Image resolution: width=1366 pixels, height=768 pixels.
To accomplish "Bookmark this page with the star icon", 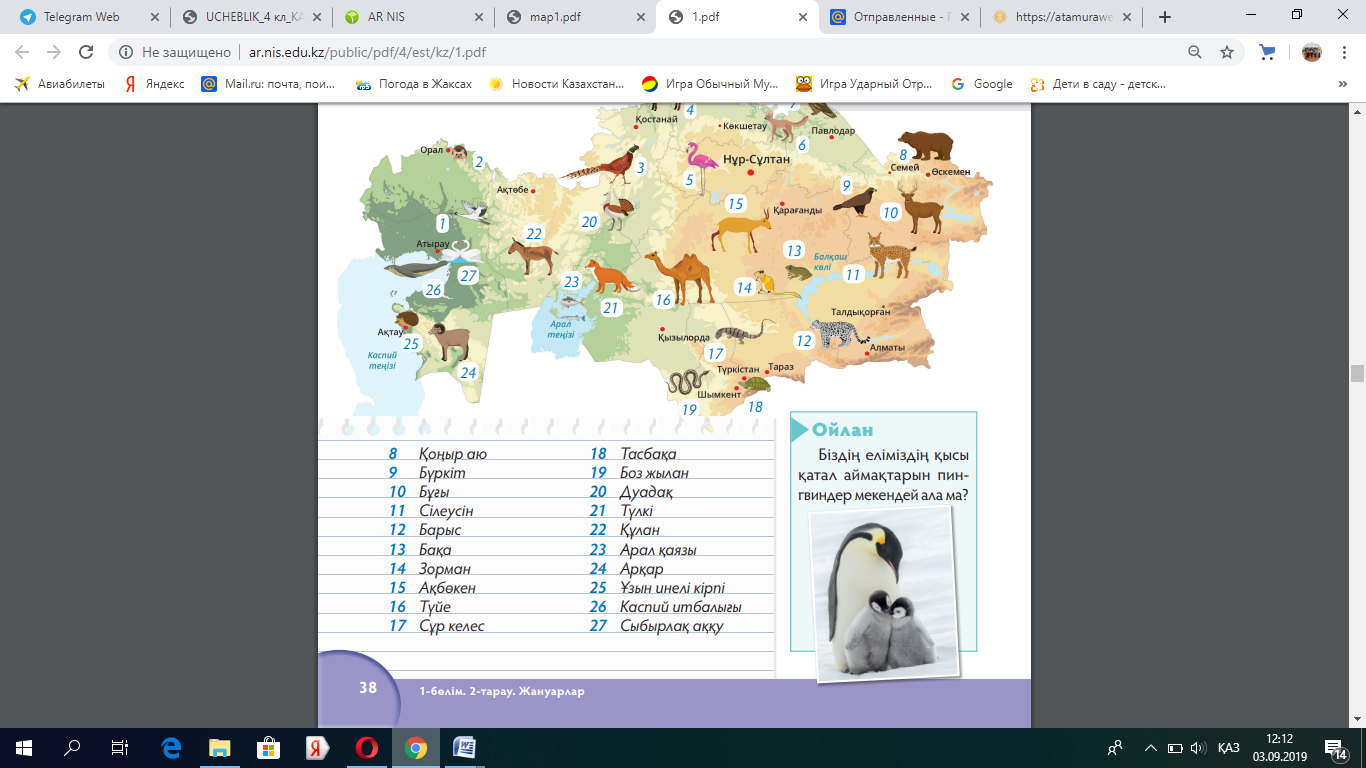I will coord(1226,52).
